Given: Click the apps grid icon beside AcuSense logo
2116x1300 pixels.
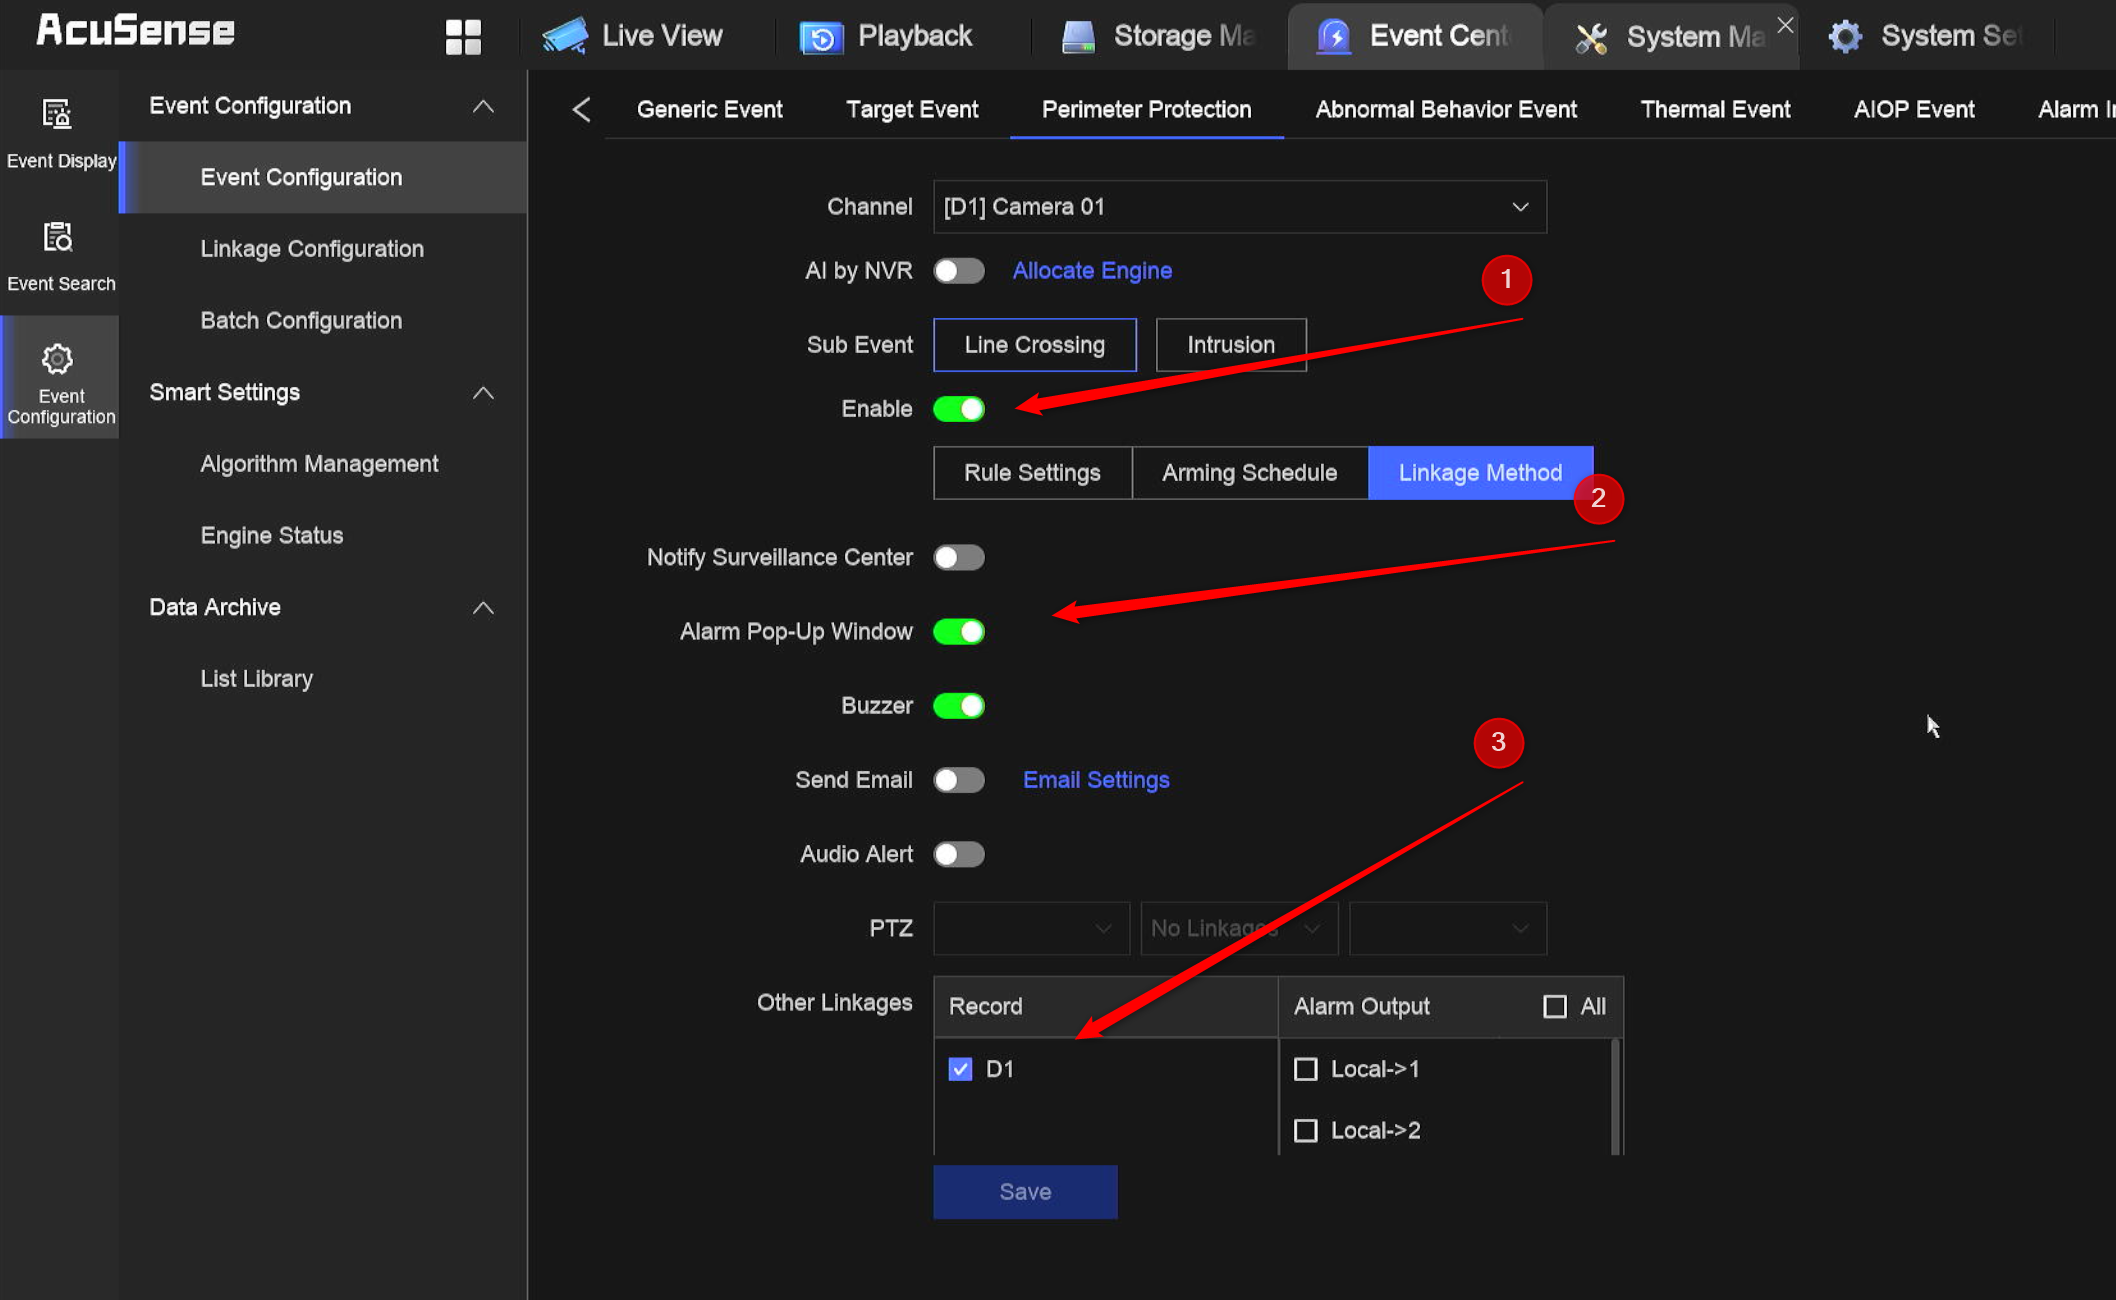Looking at the screenshot, I should [462, 36].
